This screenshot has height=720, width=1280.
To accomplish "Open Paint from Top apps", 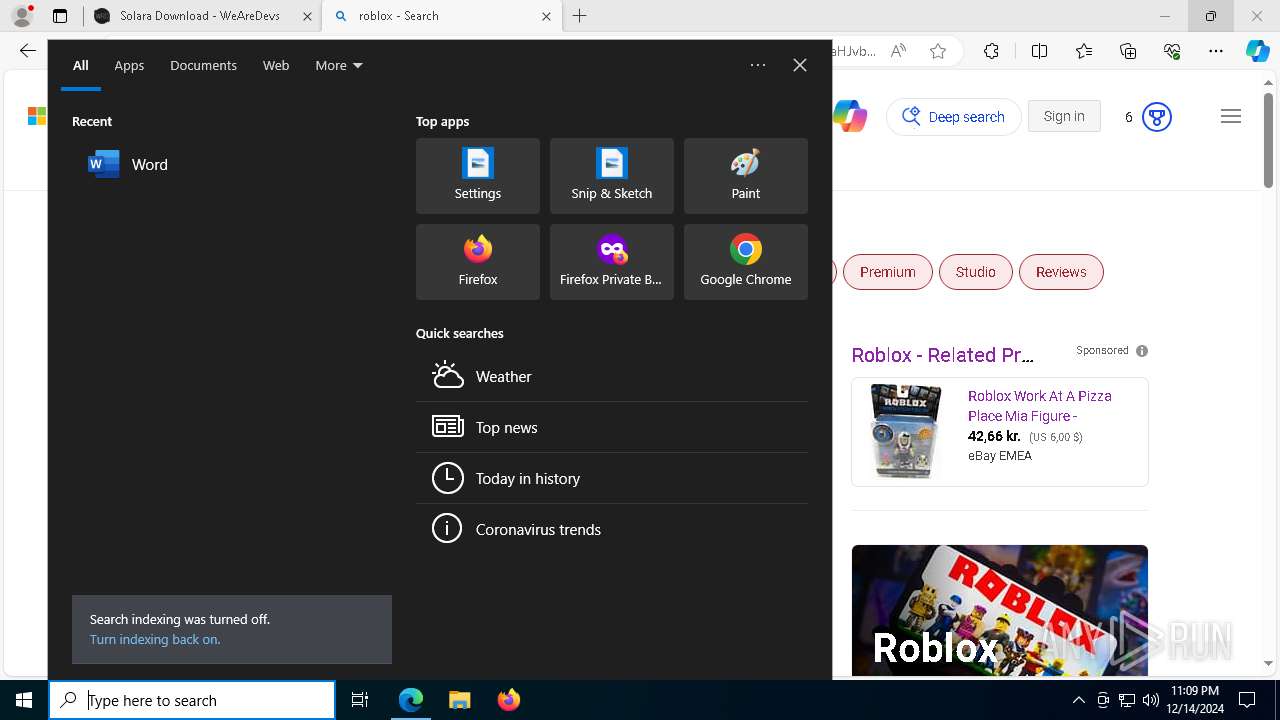I will tap(746, 176).
